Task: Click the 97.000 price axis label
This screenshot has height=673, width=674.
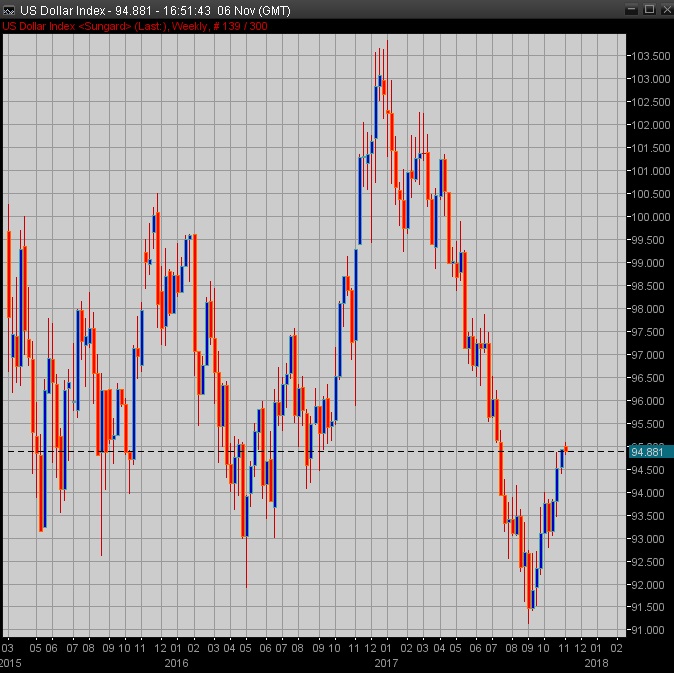Action: (x=650, y=355)
